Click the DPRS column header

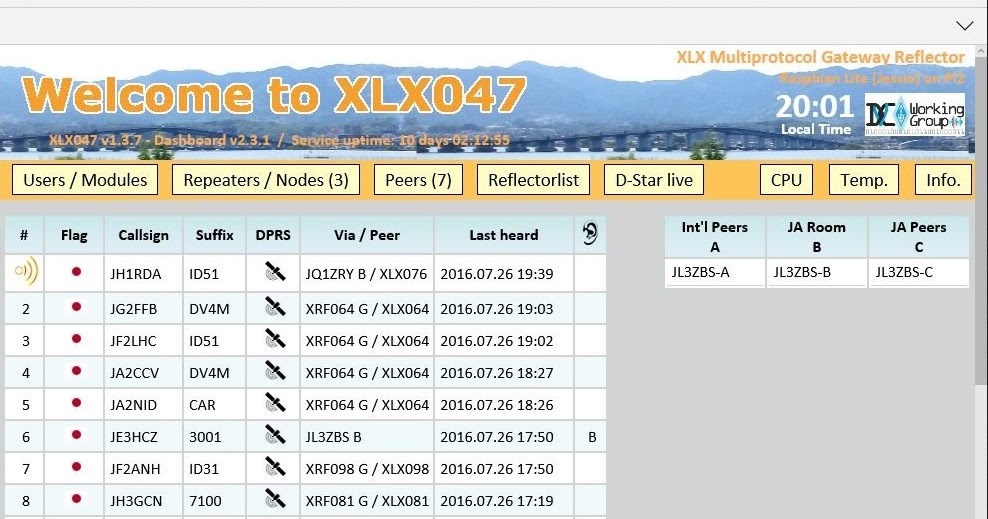point(273,235)
